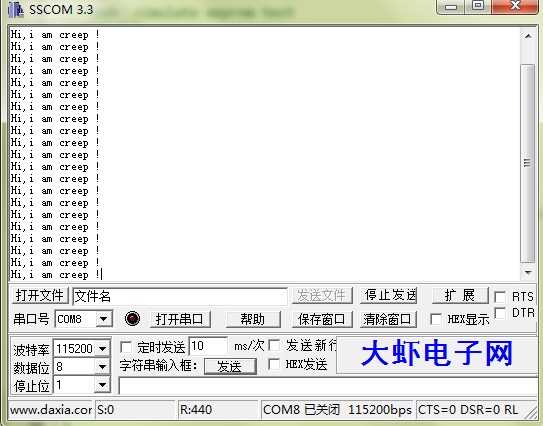The height and width of the screenshot is (426, 543).
Task: Minimize the SSCOM 3.3 window
Action: coord(451,6)
